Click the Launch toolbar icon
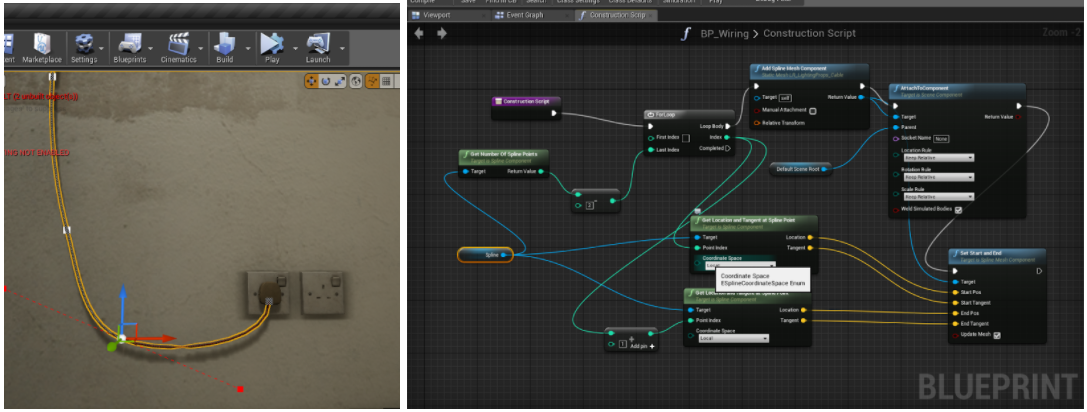 [318, 49]
